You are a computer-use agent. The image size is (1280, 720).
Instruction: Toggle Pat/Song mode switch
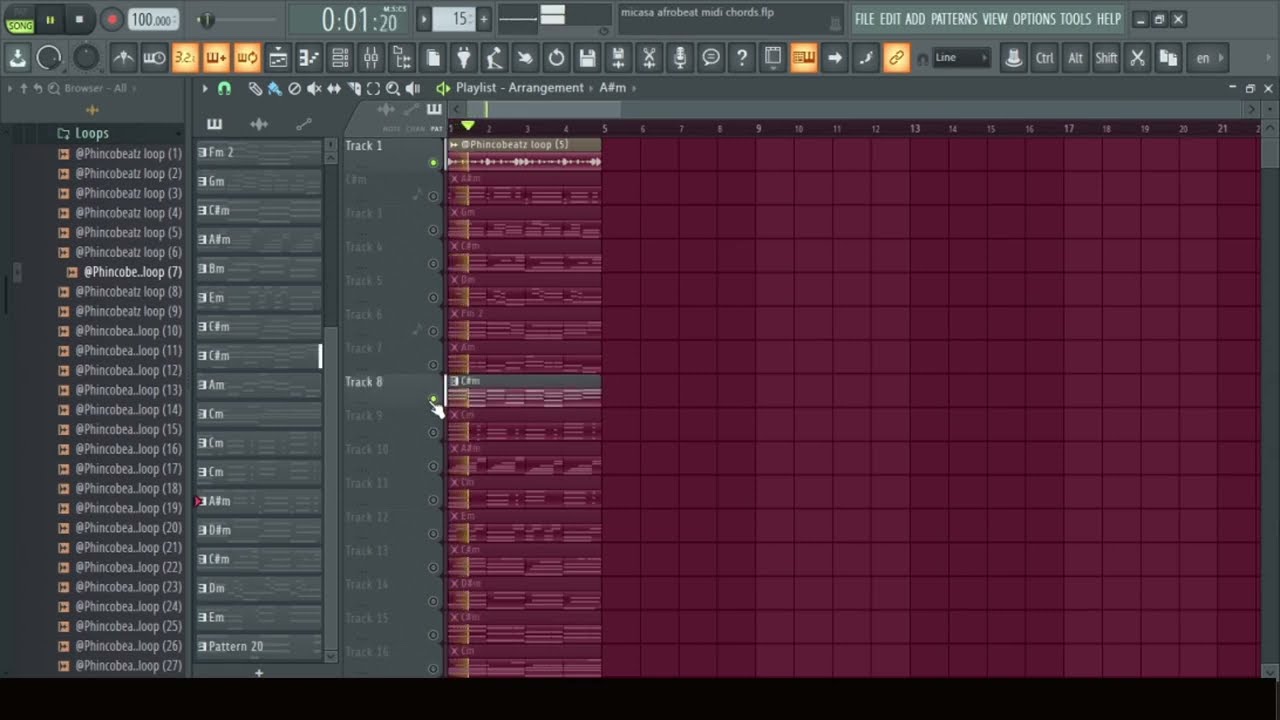pos(19,19)
